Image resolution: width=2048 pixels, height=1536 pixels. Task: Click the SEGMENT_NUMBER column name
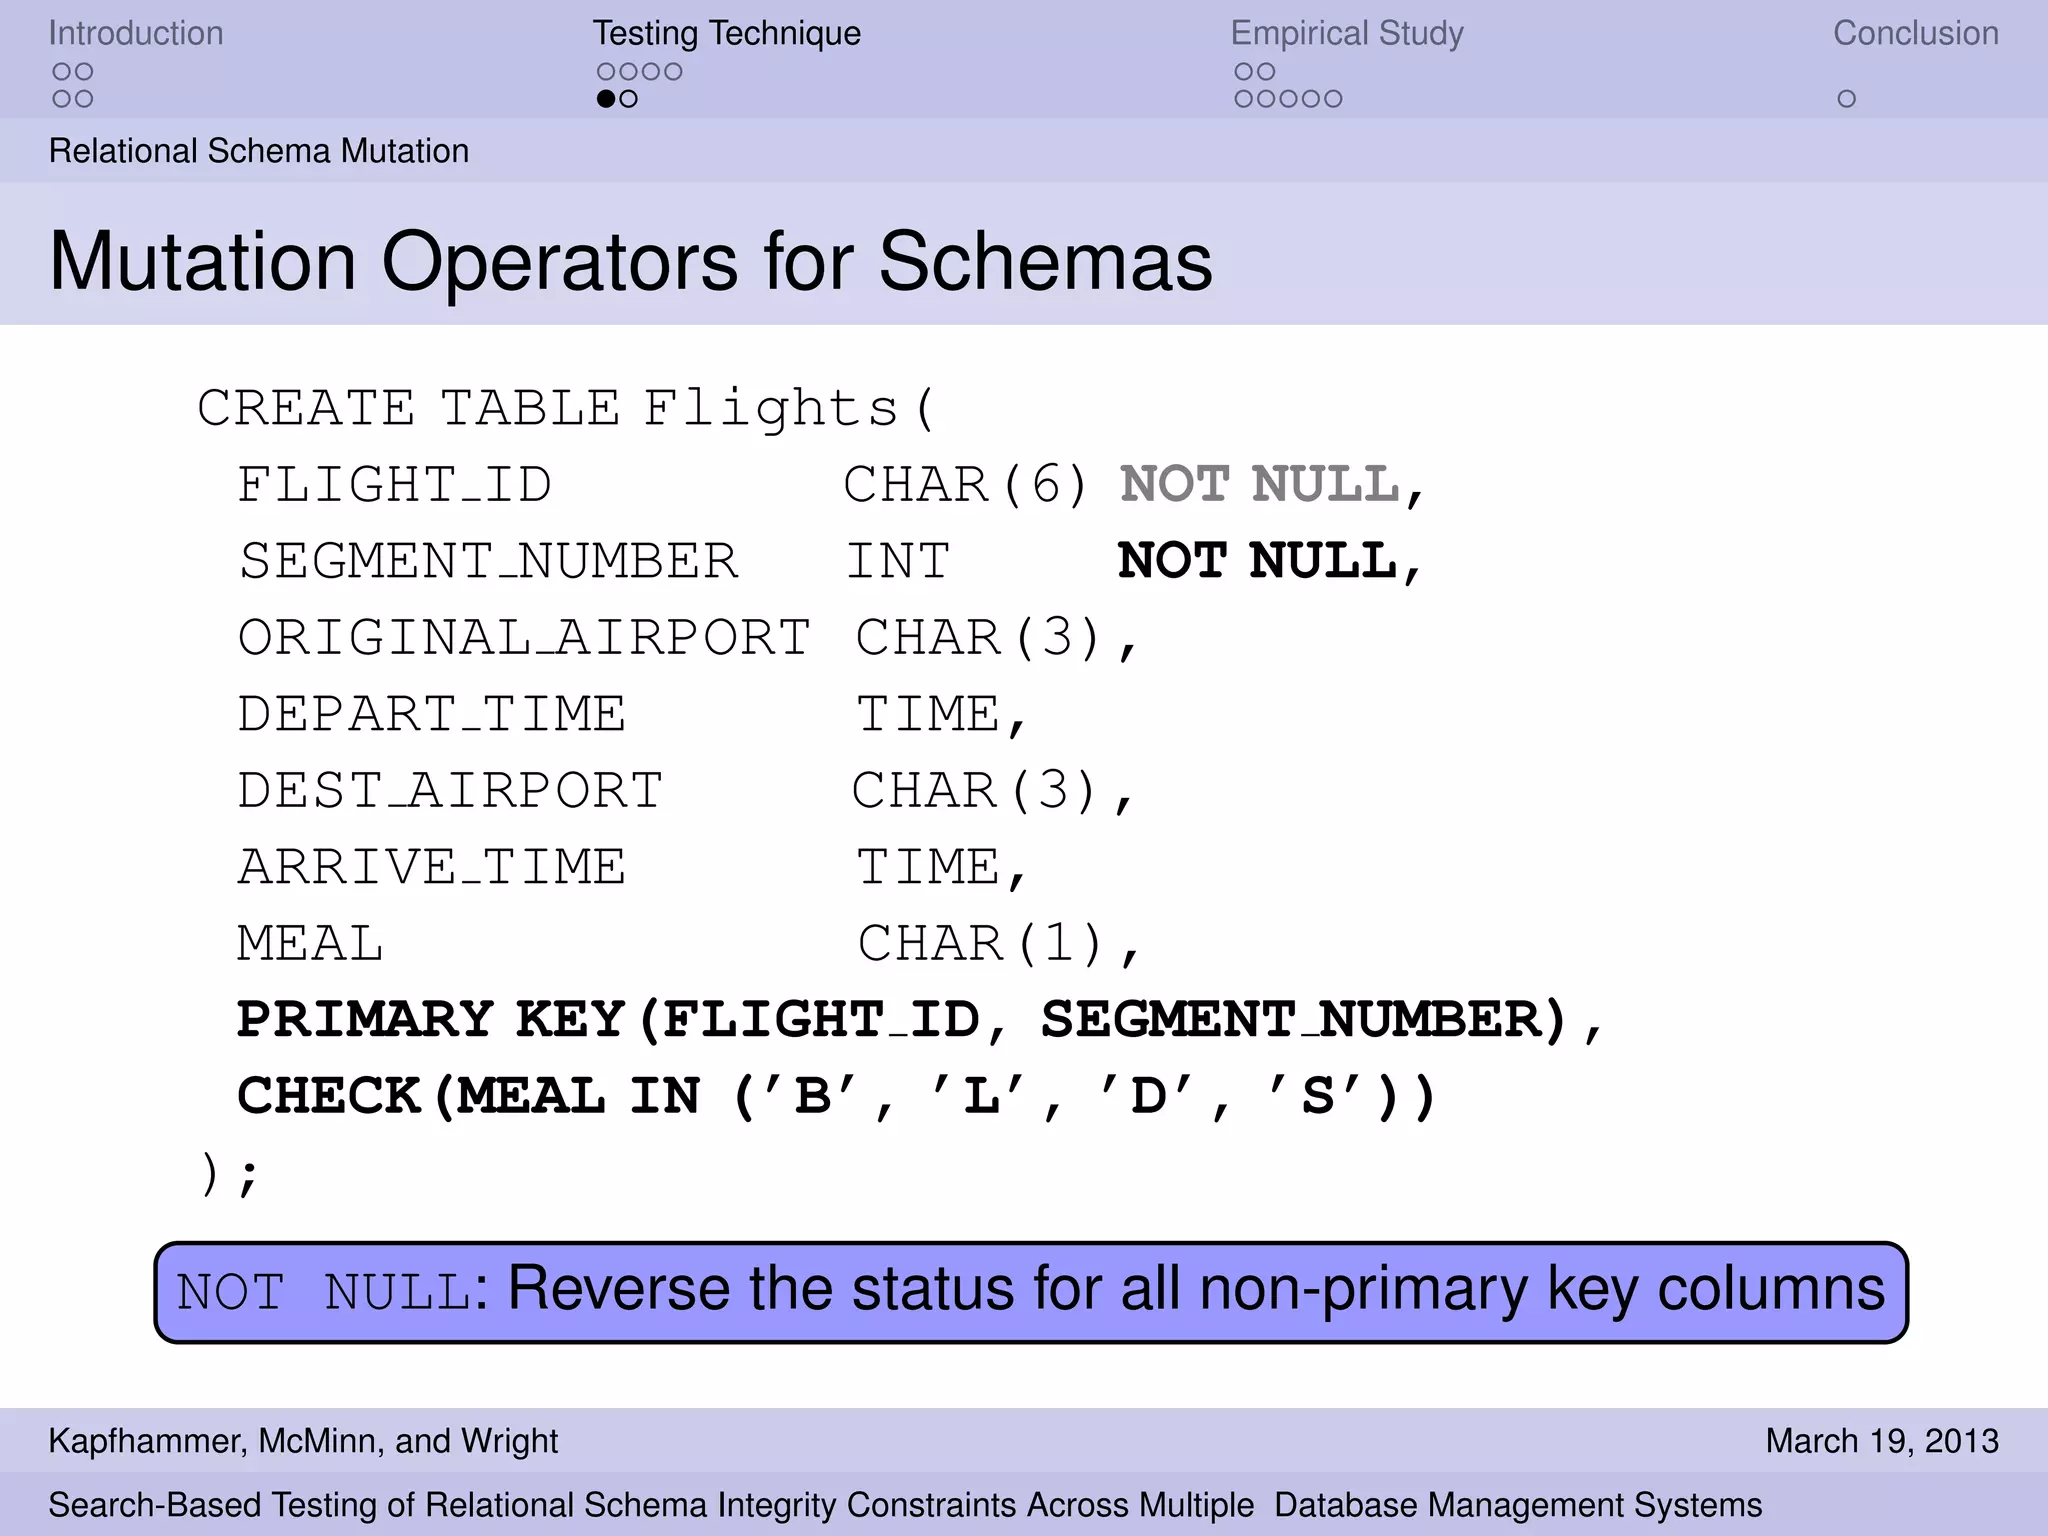(488, 561)
